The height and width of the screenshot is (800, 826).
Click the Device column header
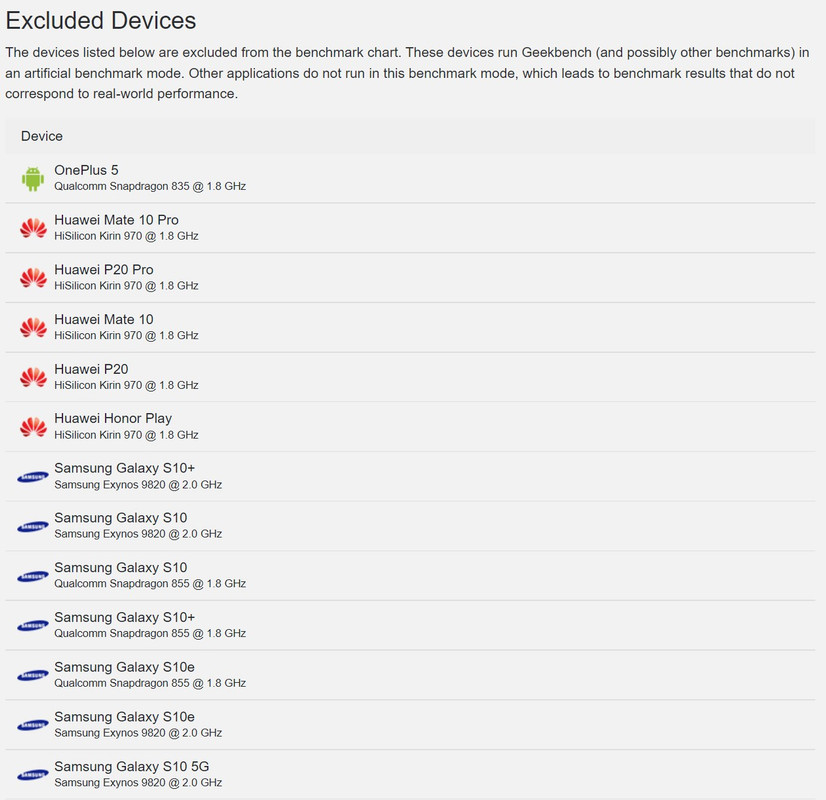42,136
